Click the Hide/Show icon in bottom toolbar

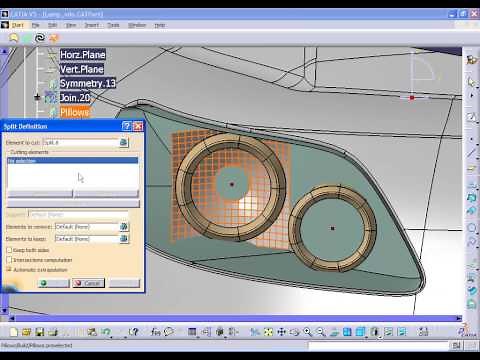pos(389,332)
